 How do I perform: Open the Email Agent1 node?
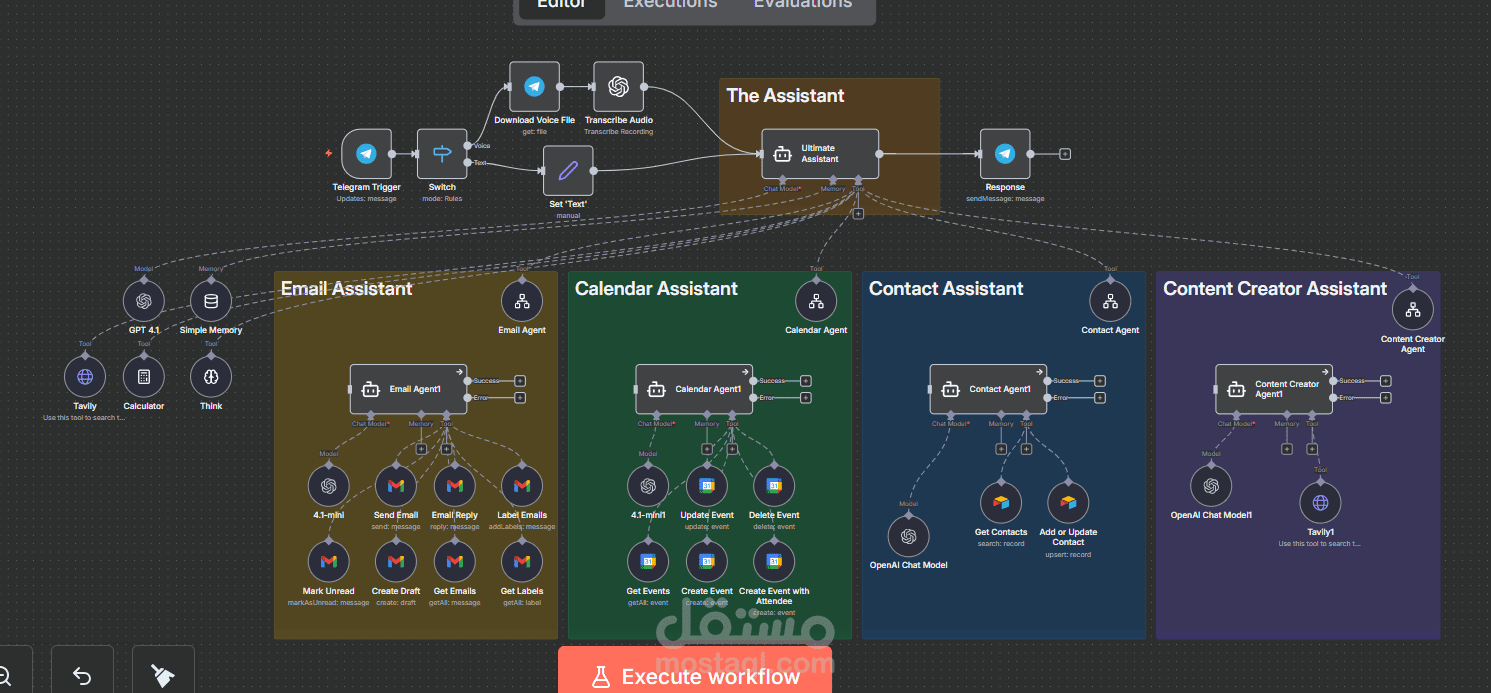[x=408, y=389]
